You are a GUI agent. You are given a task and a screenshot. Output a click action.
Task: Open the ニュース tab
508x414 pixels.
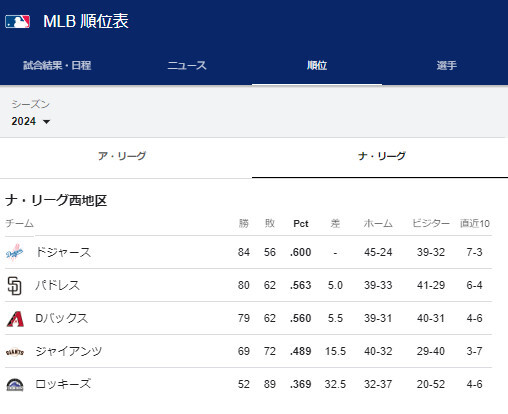pyautogui.click(x=187, y=65)
